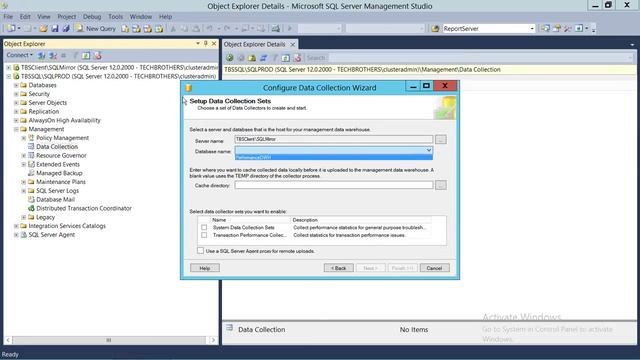The image size is (640, 360).
Task: Expand the TBSClient\SQLMirror server node
Action: point(9,67)
